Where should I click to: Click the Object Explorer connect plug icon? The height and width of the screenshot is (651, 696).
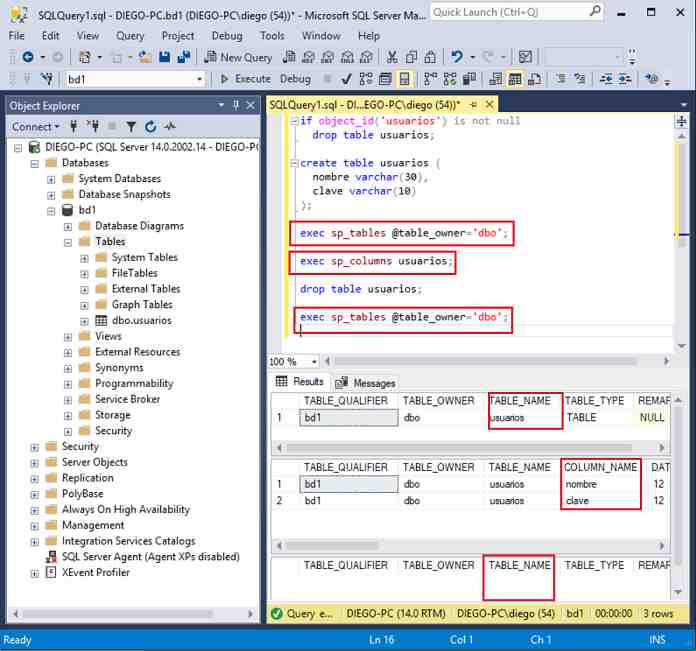pyautogui.click(x=74, y=127)
